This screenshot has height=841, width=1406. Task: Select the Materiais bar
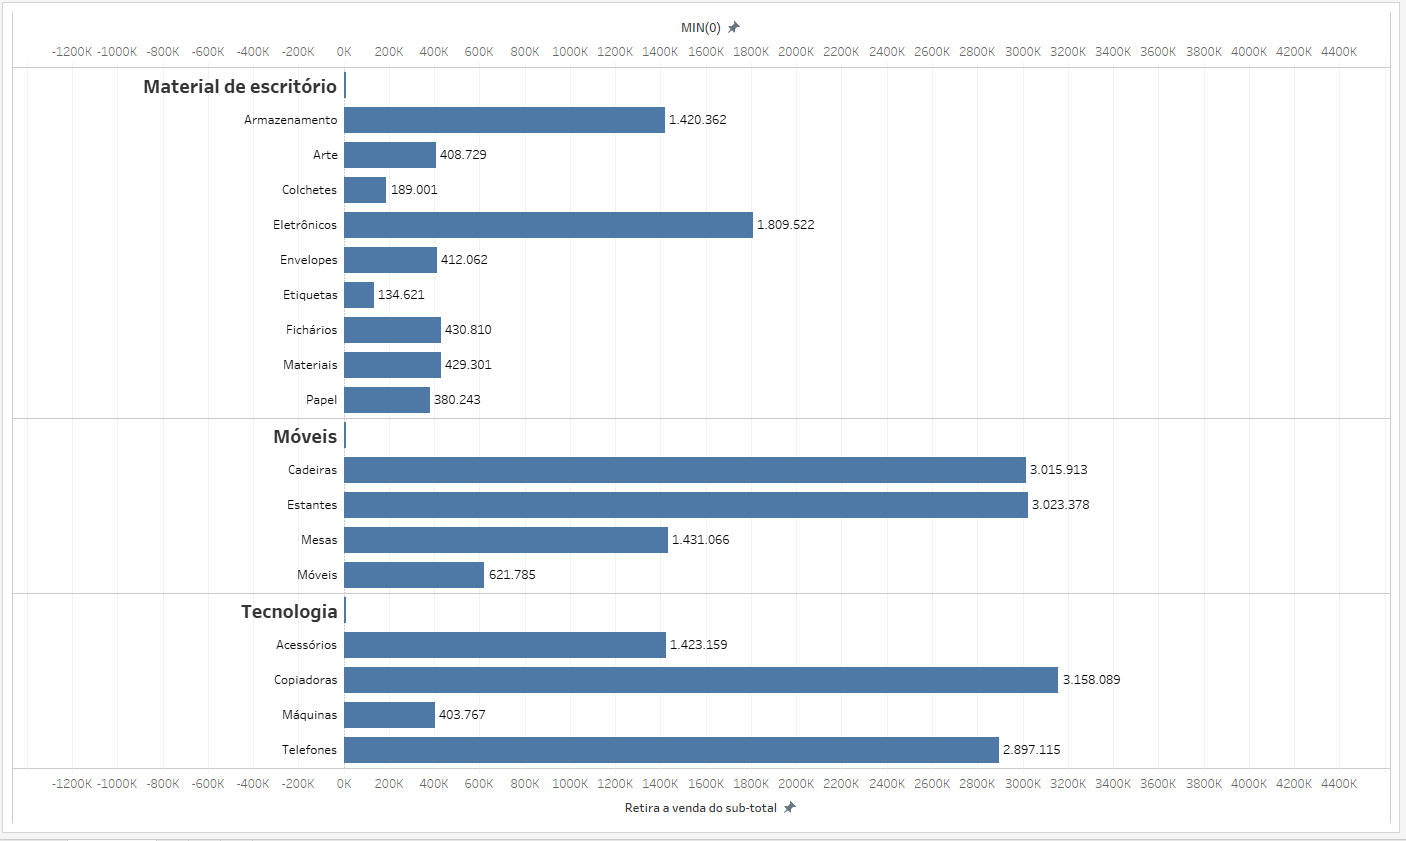coord(392,365)
